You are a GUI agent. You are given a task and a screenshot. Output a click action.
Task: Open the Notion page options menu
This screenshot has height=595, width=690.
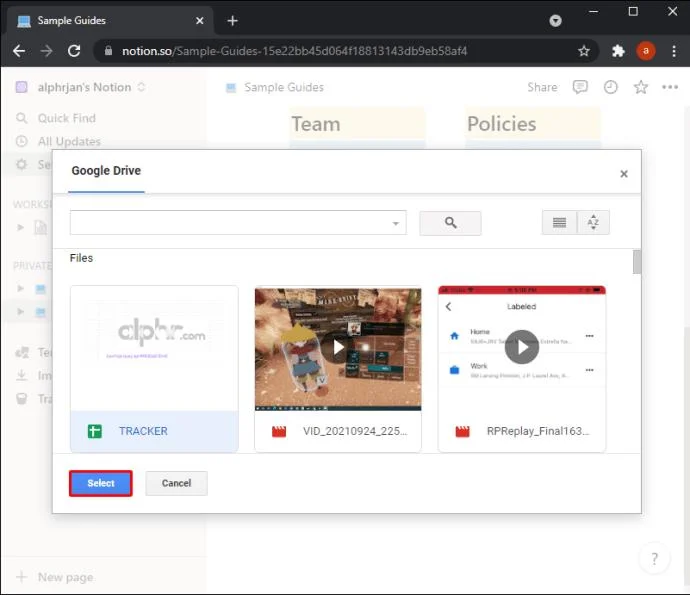[670, 87]
